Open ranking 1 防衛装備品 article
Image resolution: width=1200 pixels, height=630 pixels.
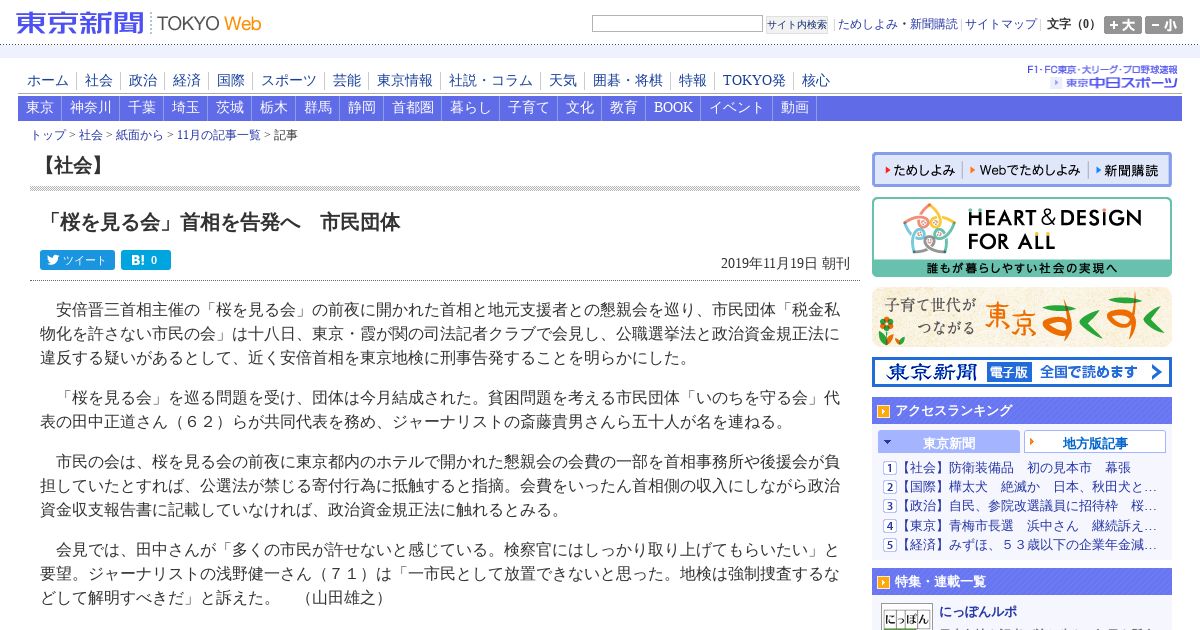click(1015, 468)
